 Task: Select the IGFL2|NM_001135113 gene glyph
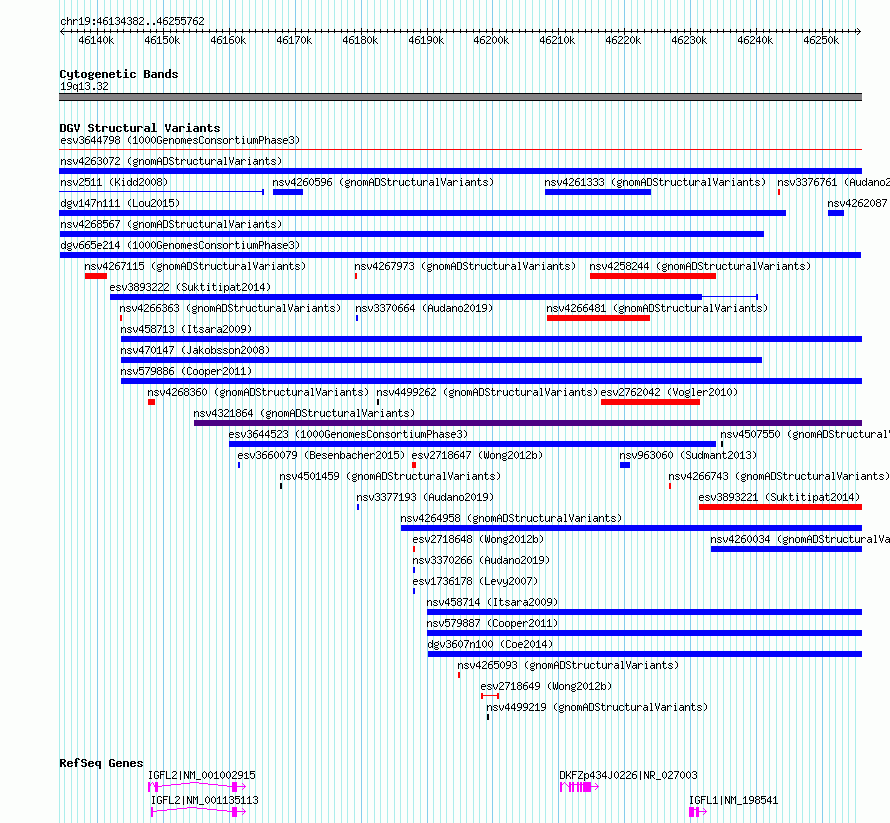click(199, 812)
